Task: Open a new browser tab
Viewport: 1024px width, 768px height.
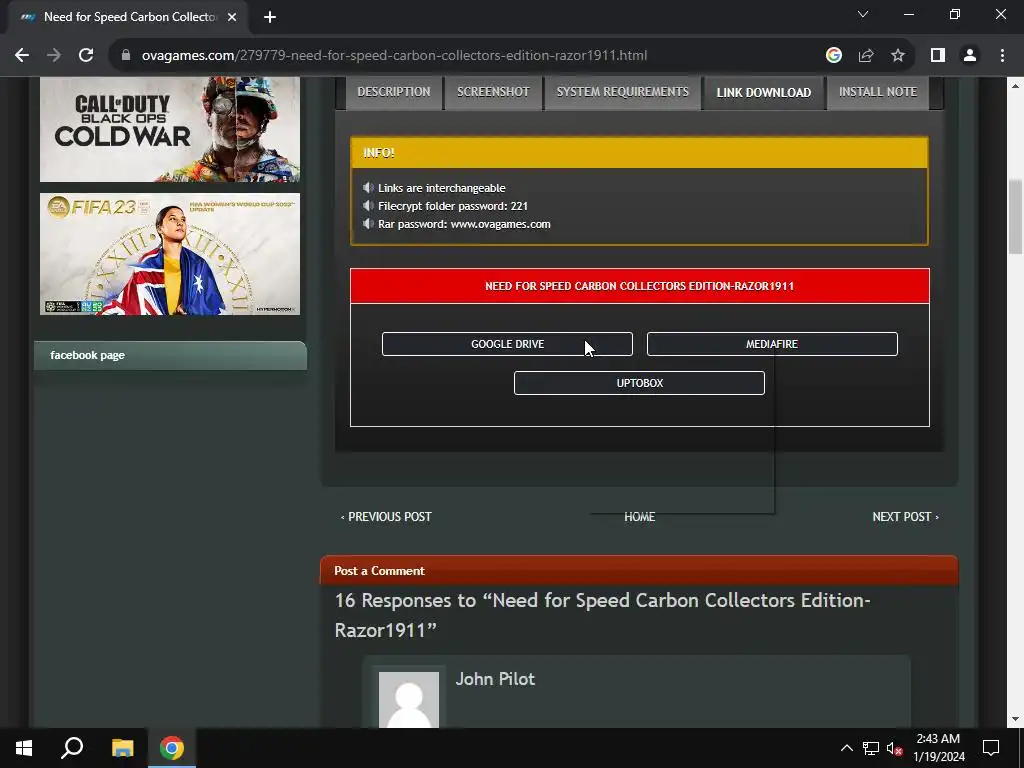Action: tap(270, 17)
